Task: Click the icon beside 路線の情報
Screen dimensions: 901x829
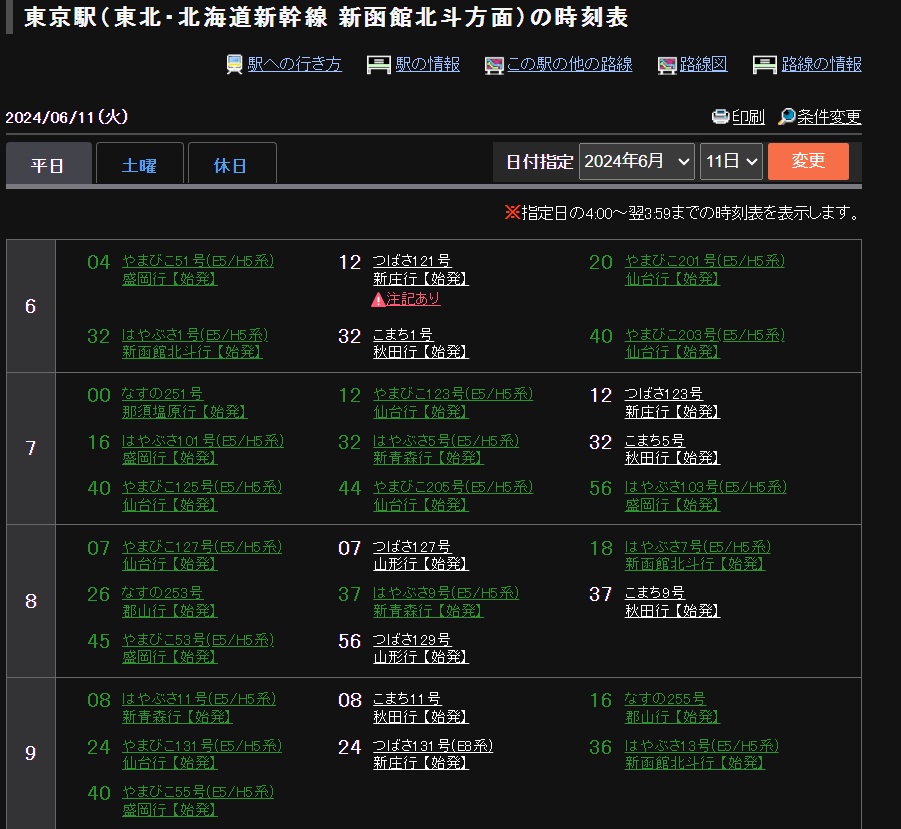Action: (x=765, y=65)
